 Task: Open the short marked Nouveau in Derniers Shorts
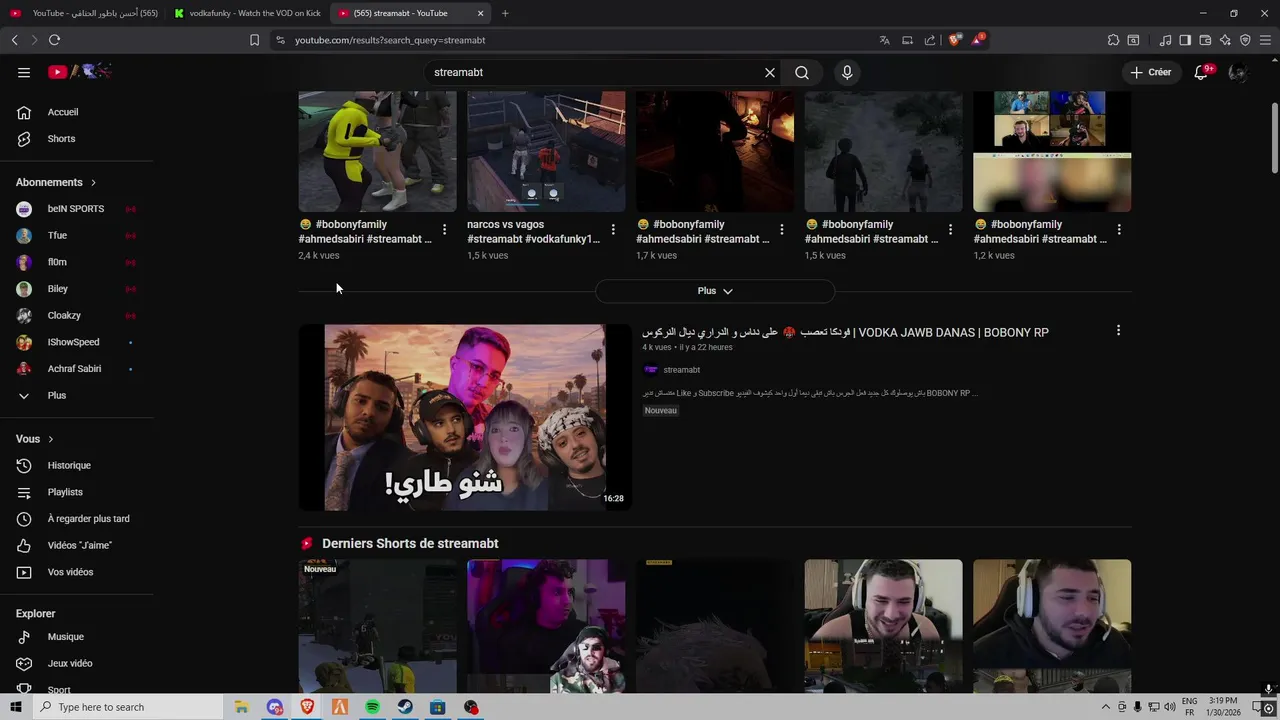point(377,626)
